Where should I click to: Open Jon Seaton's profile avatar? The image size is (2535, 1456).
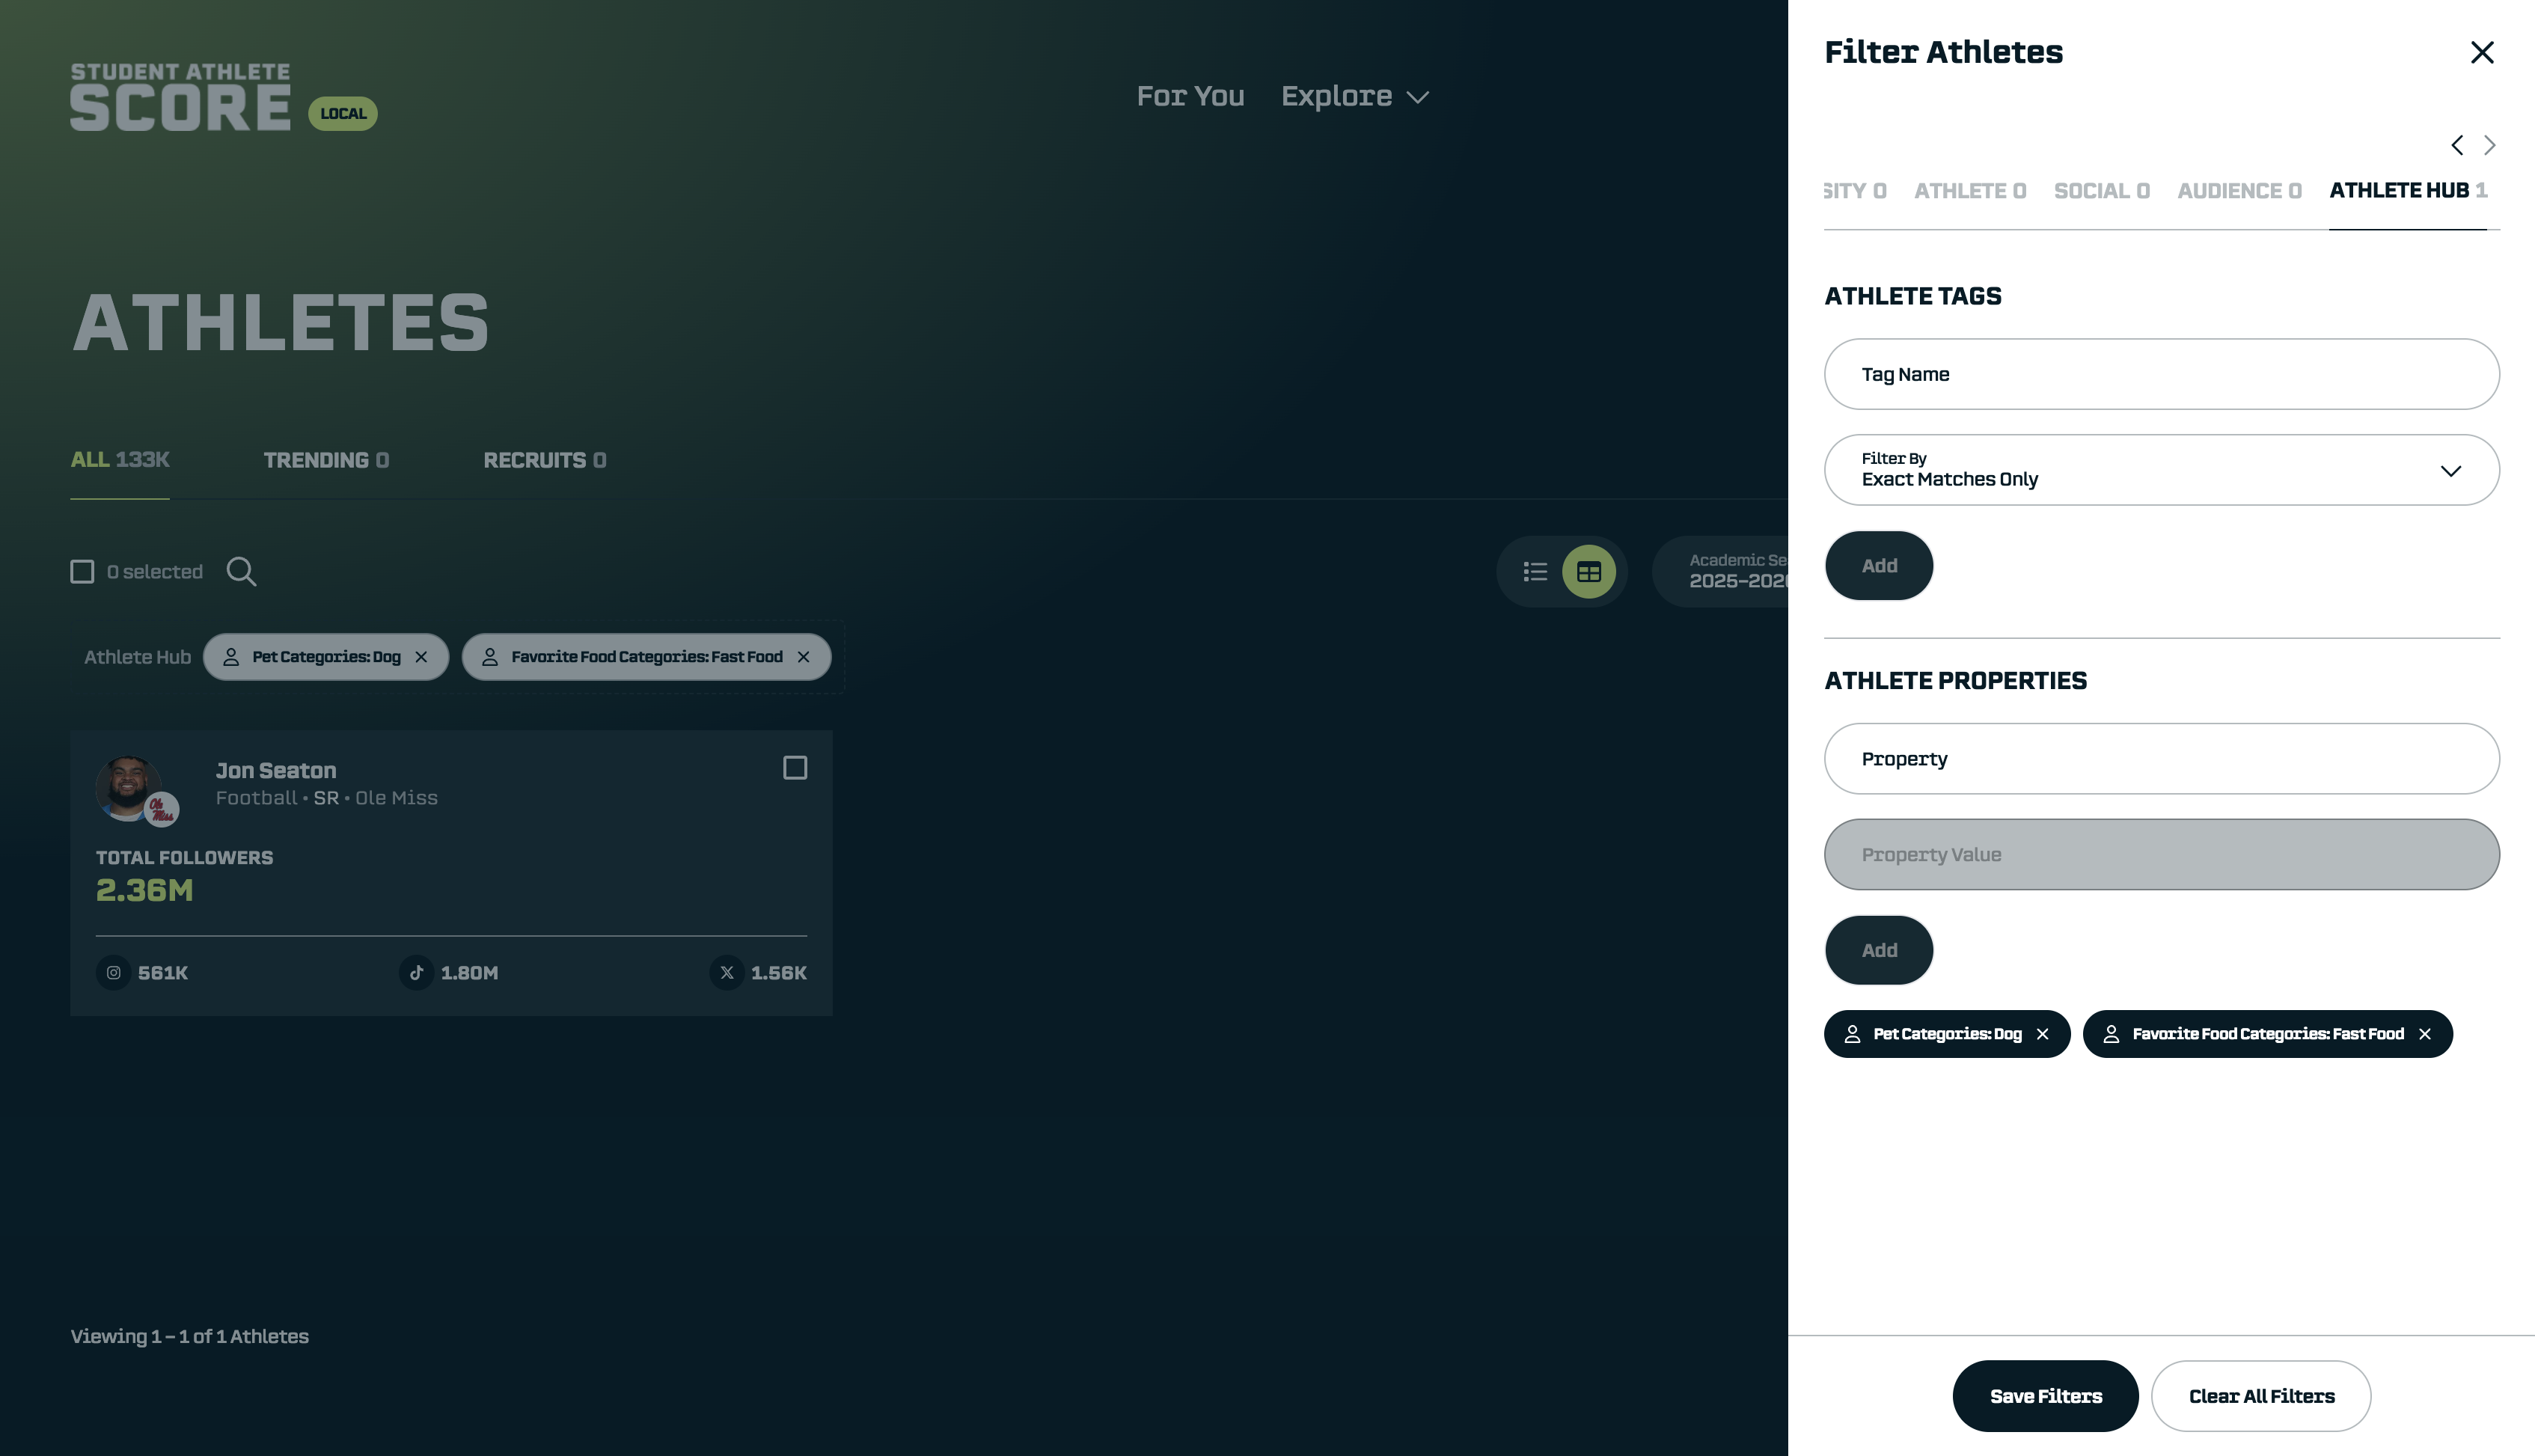tap(129, 786)
